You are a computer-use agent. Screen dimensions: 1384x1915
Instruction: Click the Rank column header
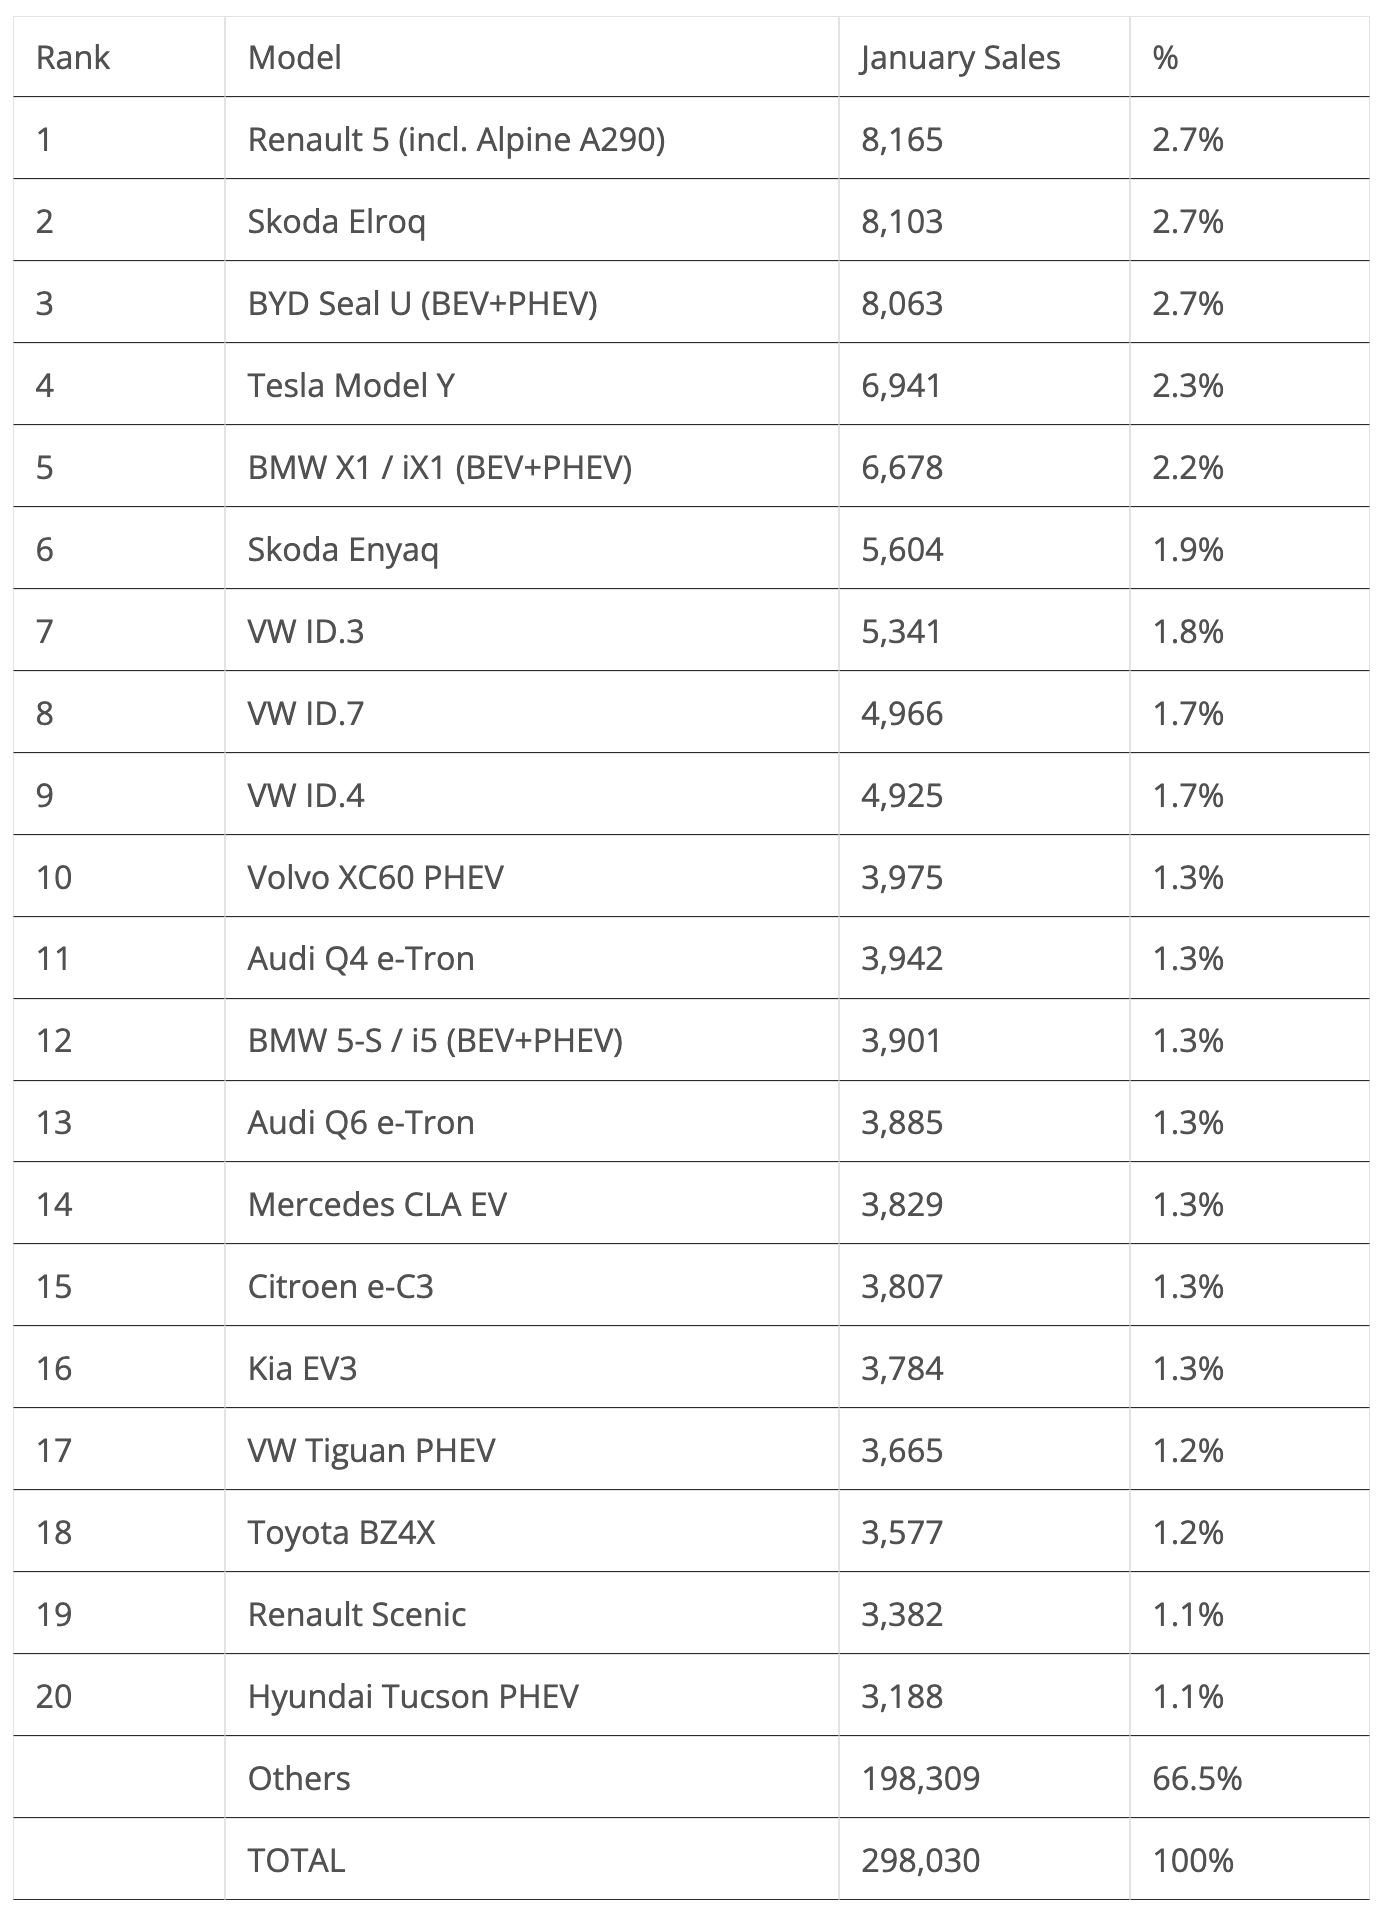(72, 58)
